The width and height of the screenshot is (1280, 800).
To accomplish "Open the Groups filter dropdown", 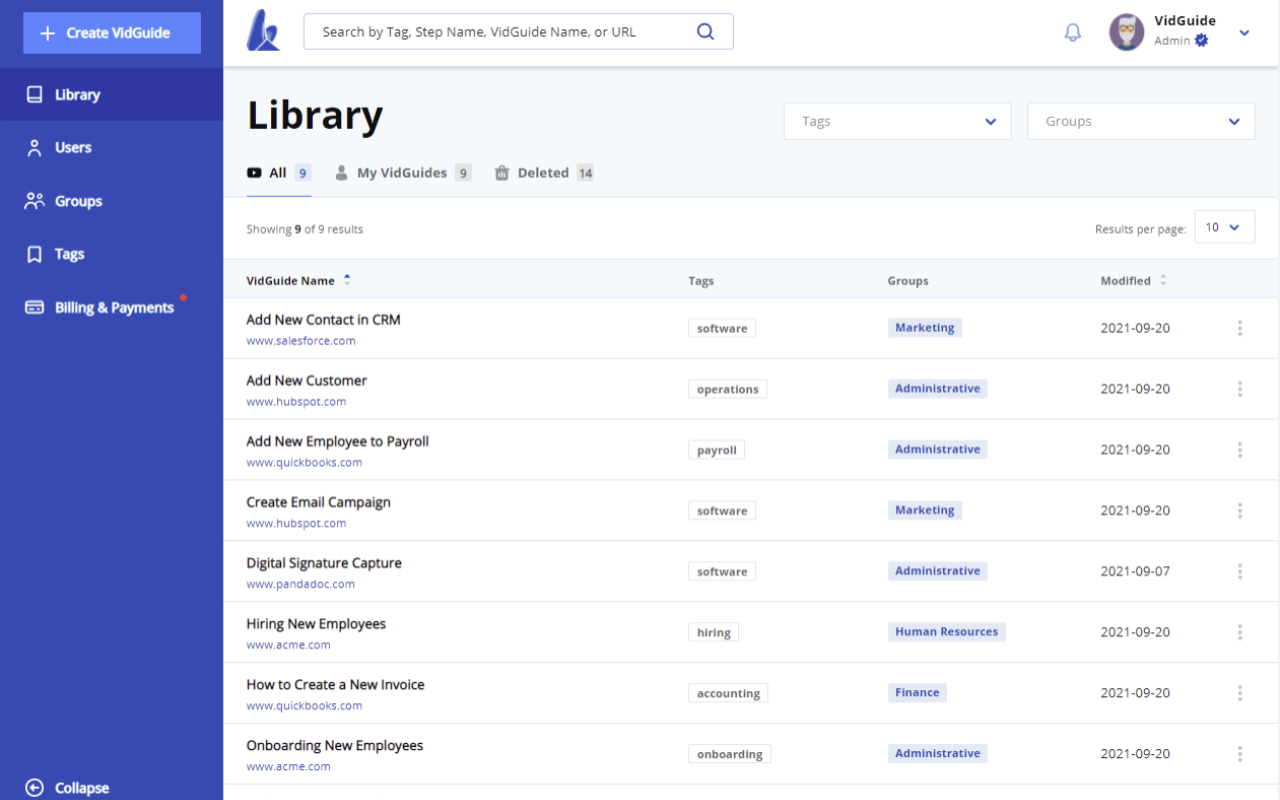I will pyautogui.click(x=1140, y=120).
